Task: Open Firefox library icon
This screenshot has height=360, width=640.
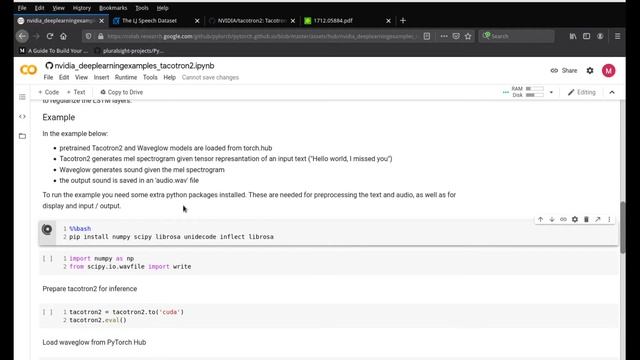Action: tap(573, 36)
